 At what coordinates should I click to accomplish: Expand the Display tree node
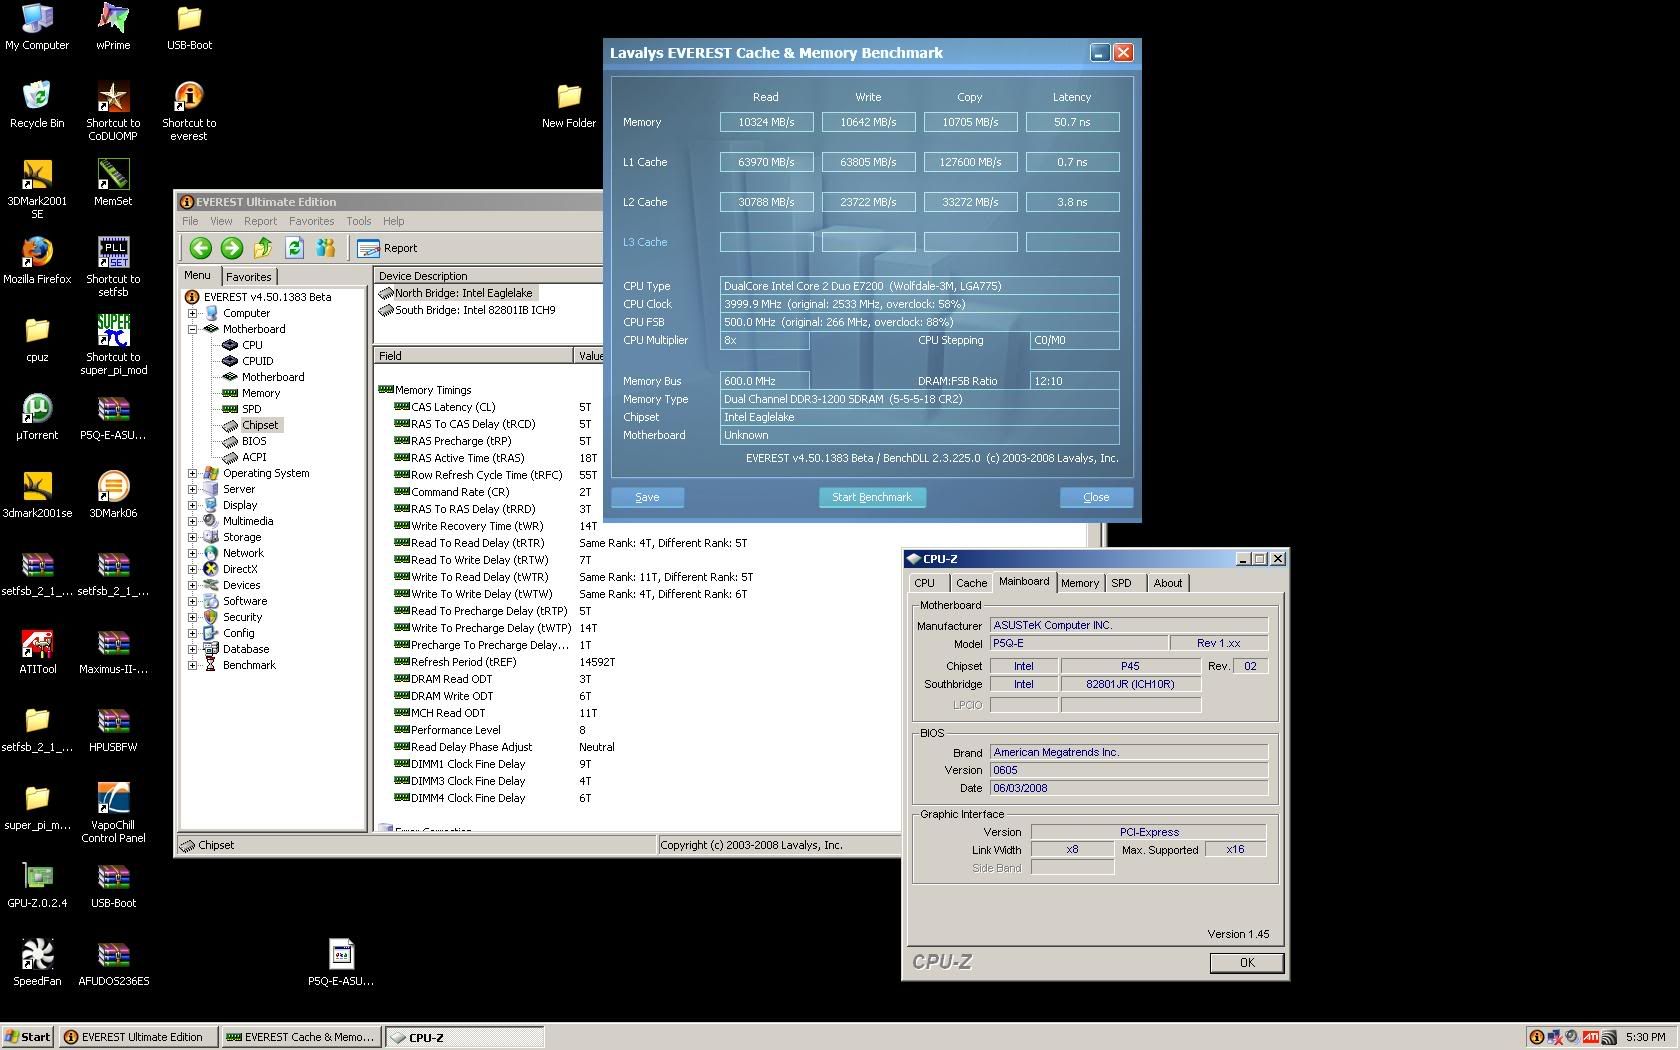(193, 505)
